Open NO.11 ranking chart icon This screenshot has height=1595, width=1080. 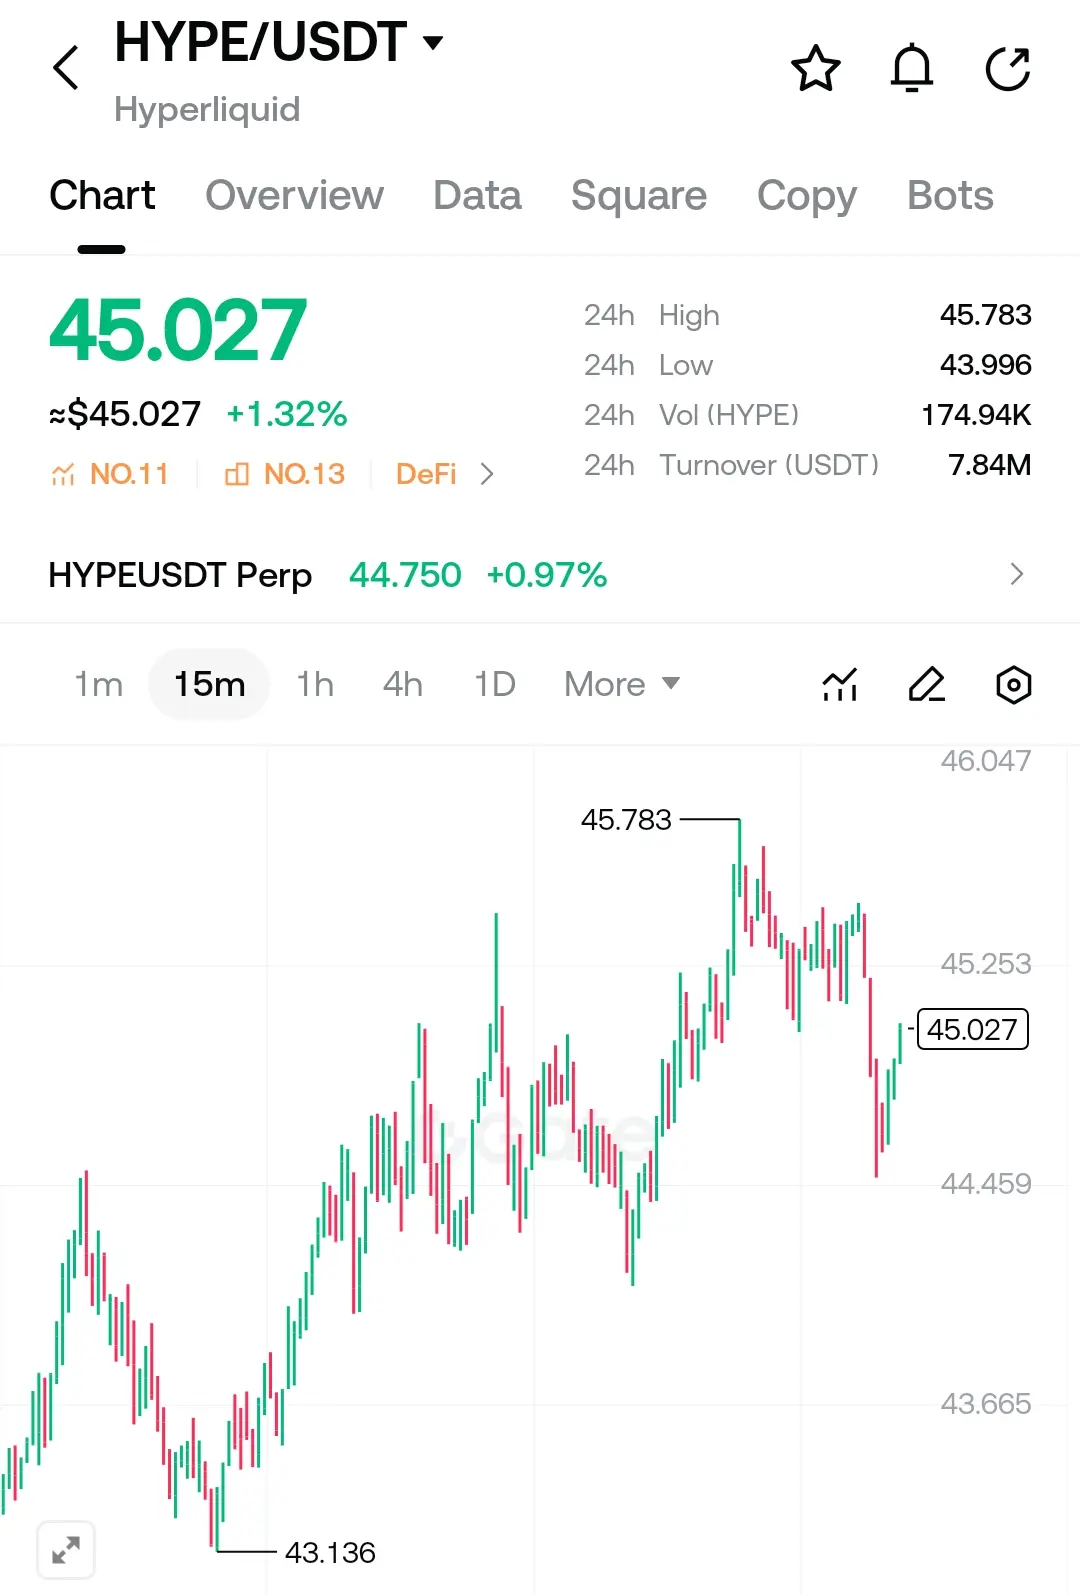point(63,474)
